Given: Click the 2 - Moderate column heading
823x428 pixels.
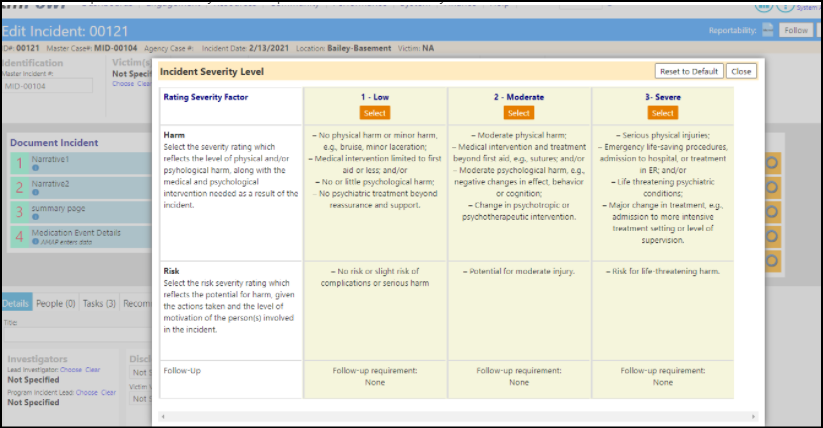Looking at the screenshot, I should pyautogui.click(x=519, y=97).
